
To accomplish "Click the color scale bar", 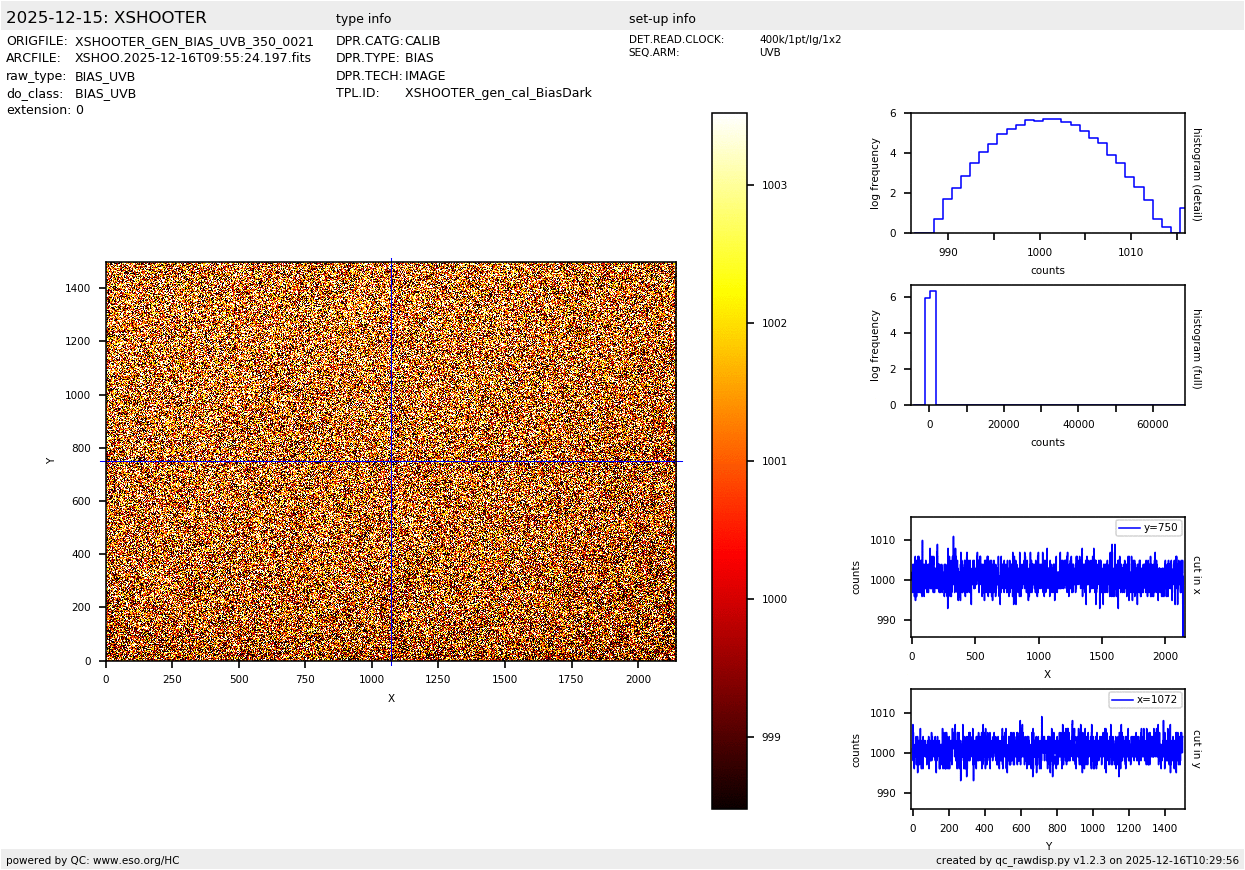I will (729, 460).
